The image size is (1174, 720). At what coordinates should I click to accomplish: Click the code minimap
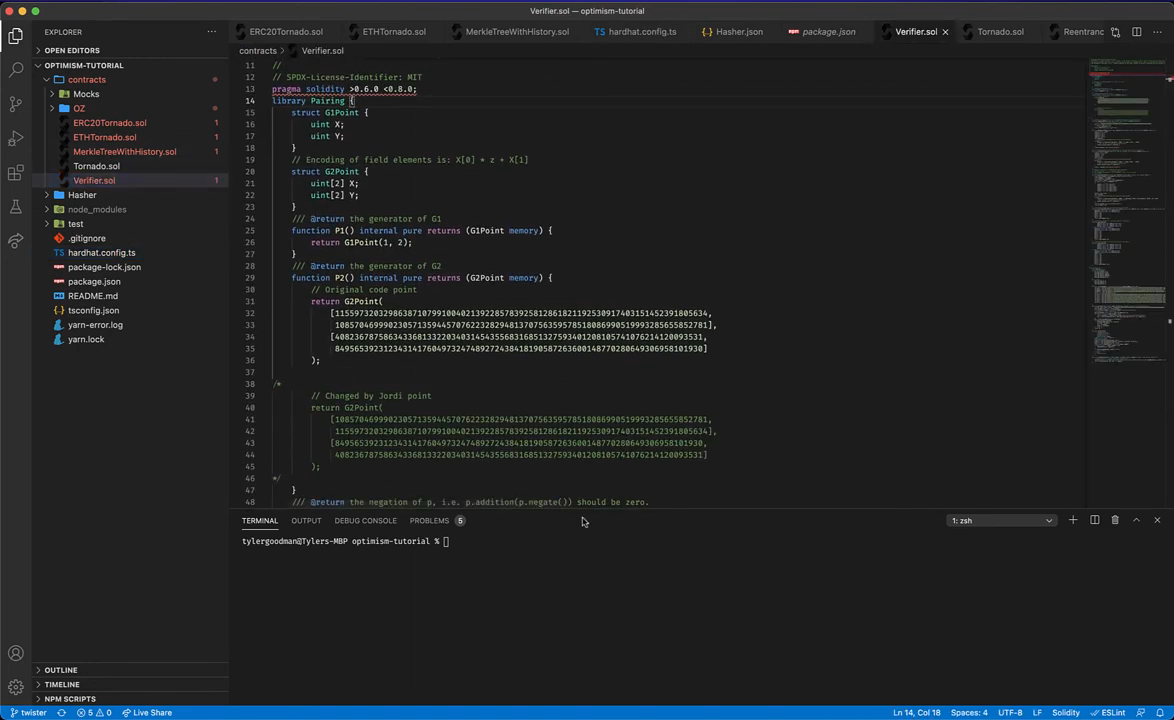coord(1126,210)
